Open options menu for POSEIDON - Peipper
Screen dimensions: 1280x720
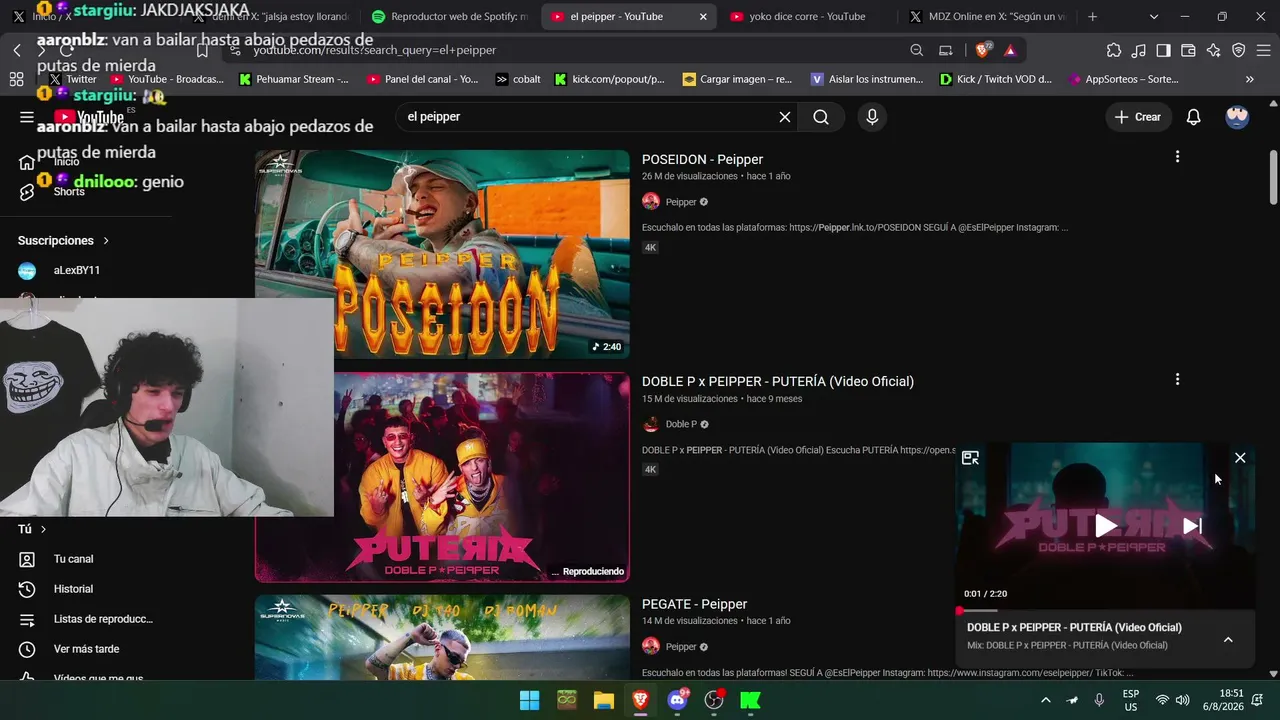[1177, 157]
